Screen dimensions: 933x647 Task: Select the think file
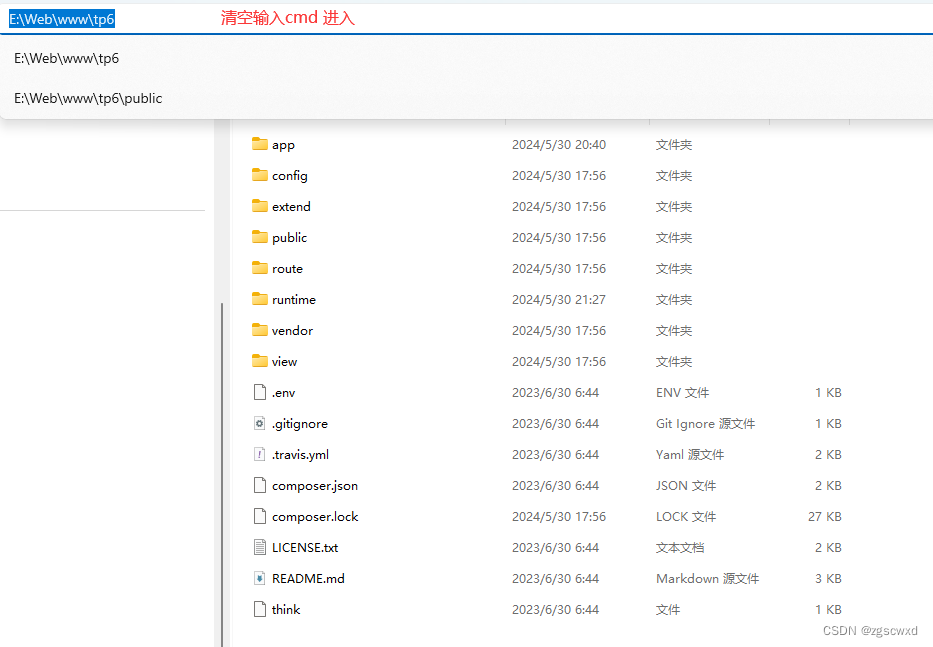coord(285,609)
